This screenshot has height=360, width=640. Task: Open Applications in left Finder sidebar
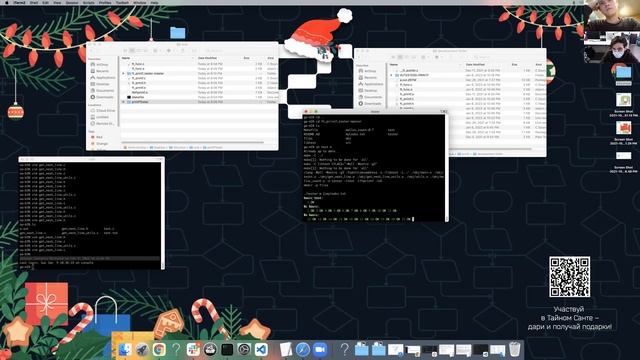point(102,78)
